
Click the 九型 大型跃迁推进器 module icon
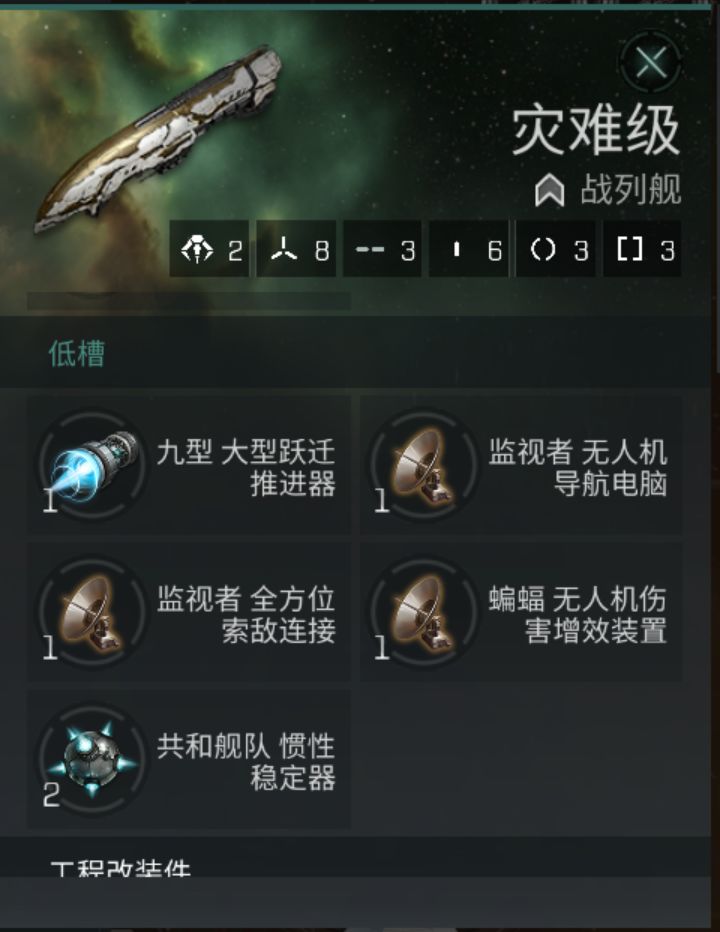pyautogui.click(x=93, y=465)
